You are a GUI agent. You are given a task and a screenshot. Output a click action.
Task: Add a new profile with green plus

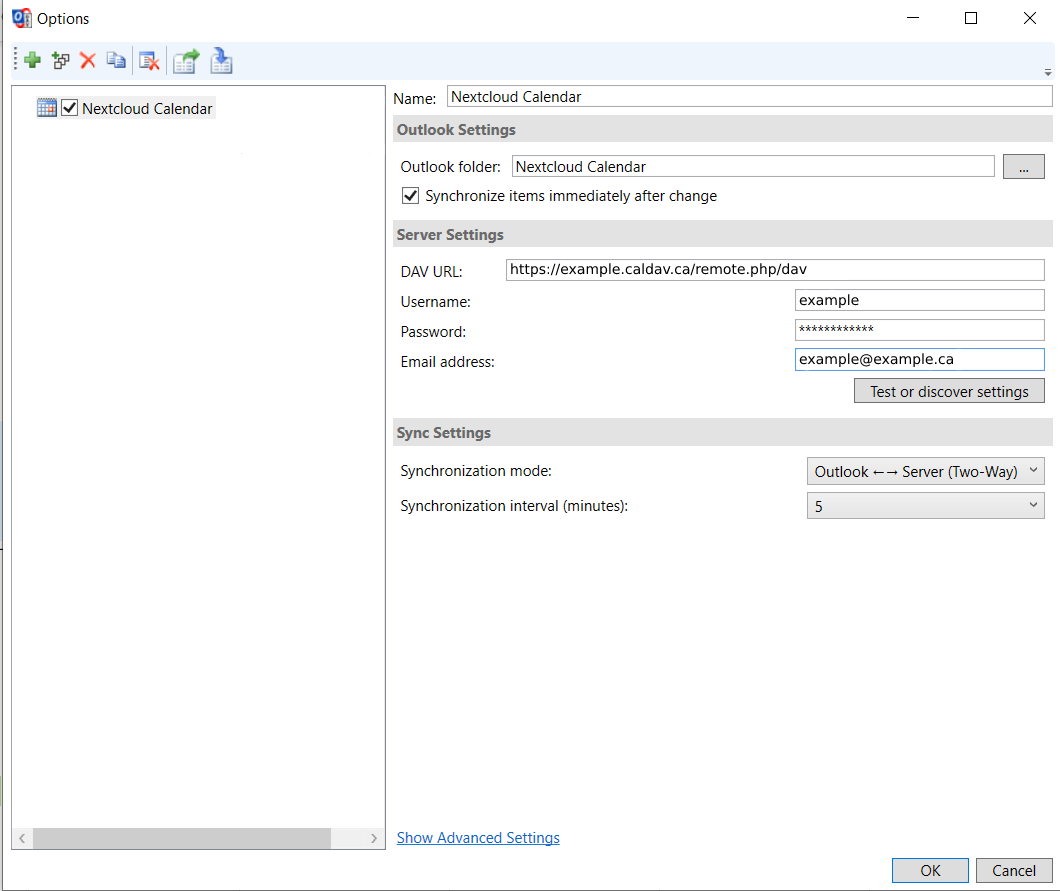[x=32, y=61]
